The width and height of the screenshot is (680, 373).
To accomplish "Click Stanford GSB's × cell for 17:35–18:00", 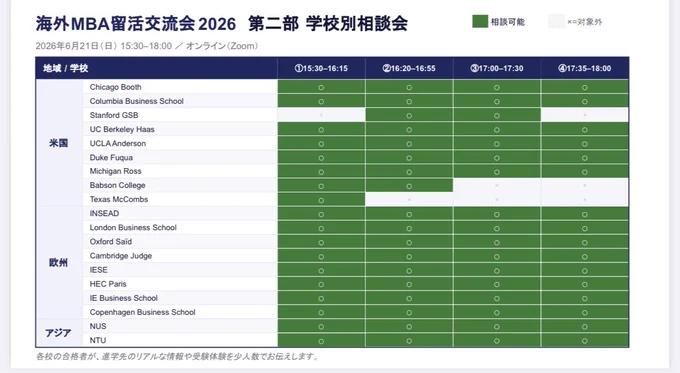I will (585, 115).
